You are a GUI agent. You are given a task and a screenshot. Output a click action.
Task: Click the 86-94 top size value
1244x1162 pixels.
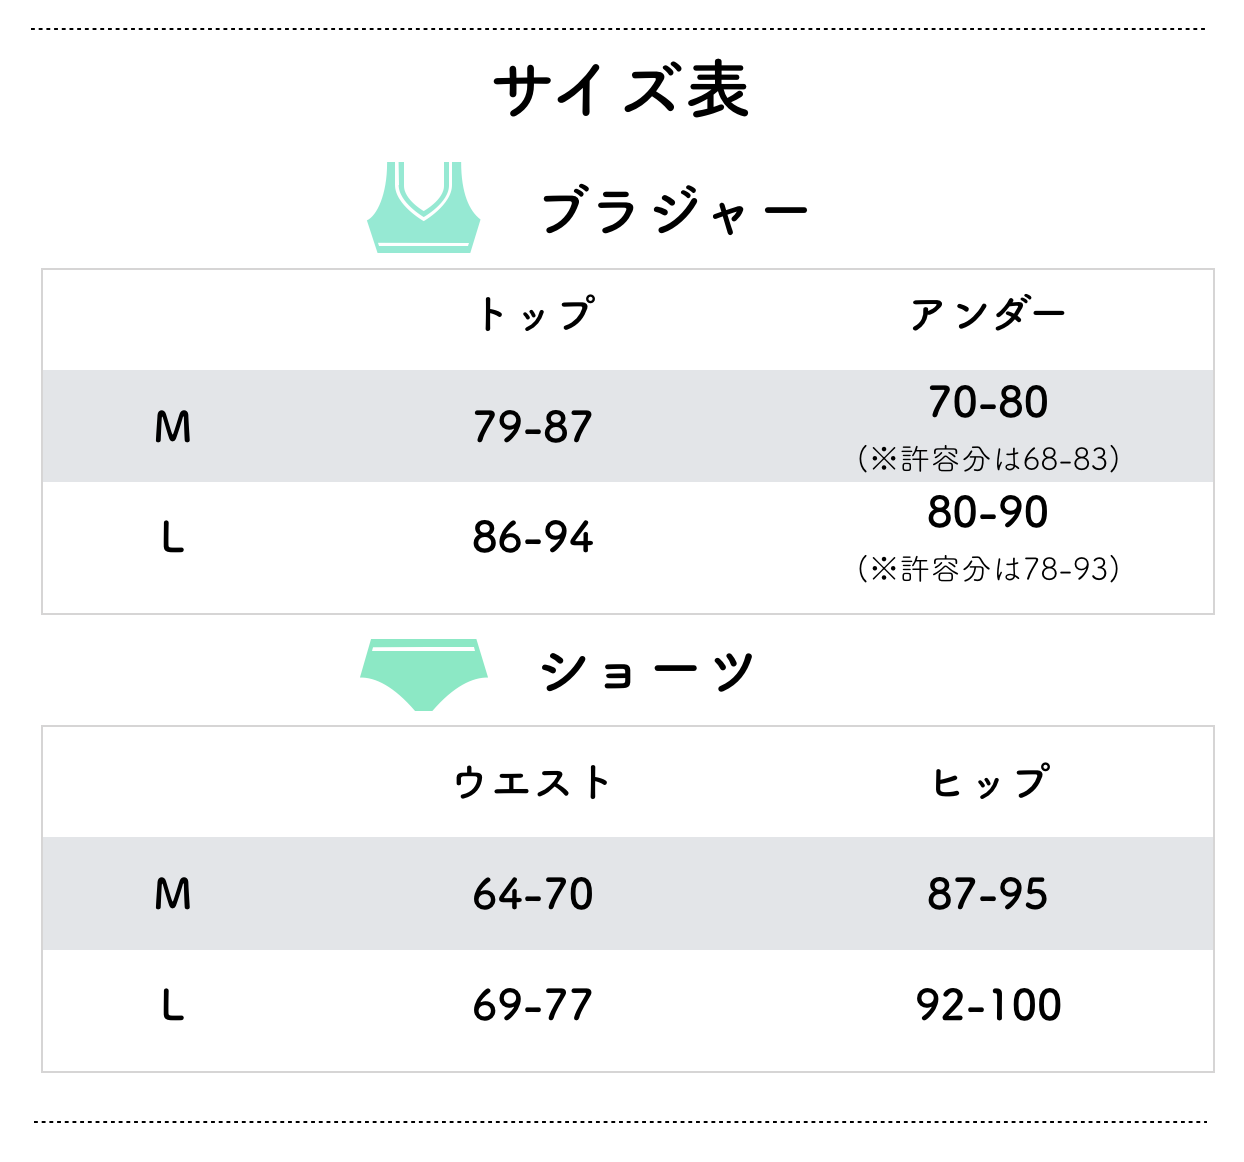(x=533, y=539)
